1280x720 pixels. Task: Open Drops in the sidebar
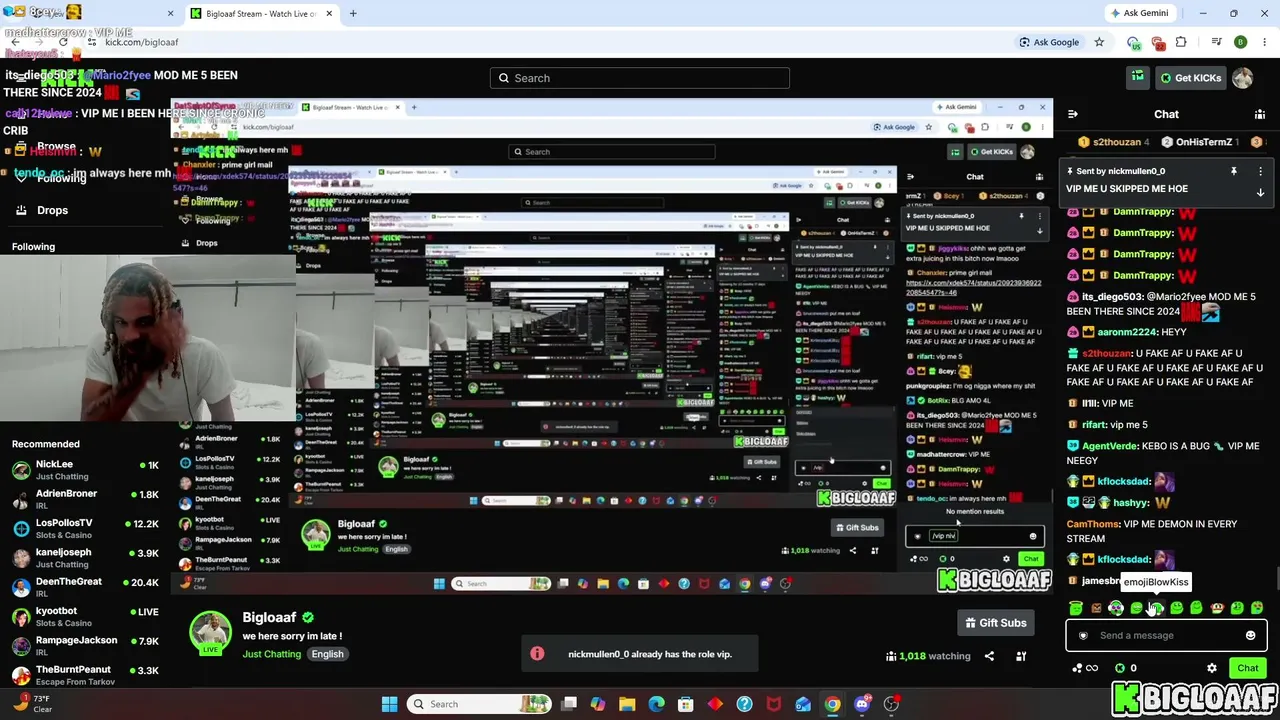(x=52, y=210)
